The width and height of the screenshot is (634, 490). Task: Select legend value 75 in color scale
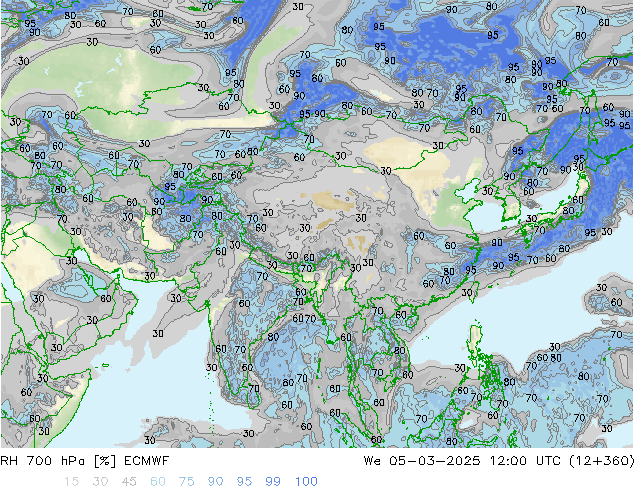click(187, 481)
